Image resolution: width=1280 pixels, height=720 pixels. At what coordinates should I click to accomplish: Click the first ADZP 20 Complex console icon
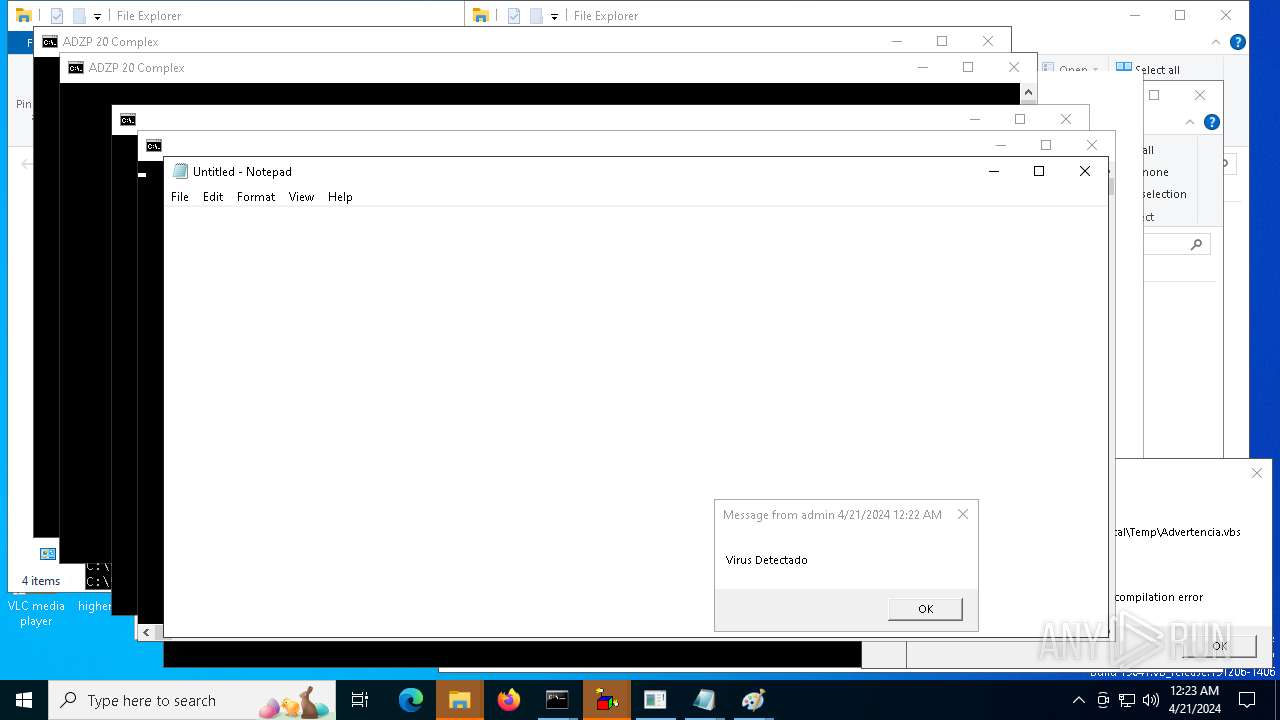pyautogui.click(x=49, y=42)
